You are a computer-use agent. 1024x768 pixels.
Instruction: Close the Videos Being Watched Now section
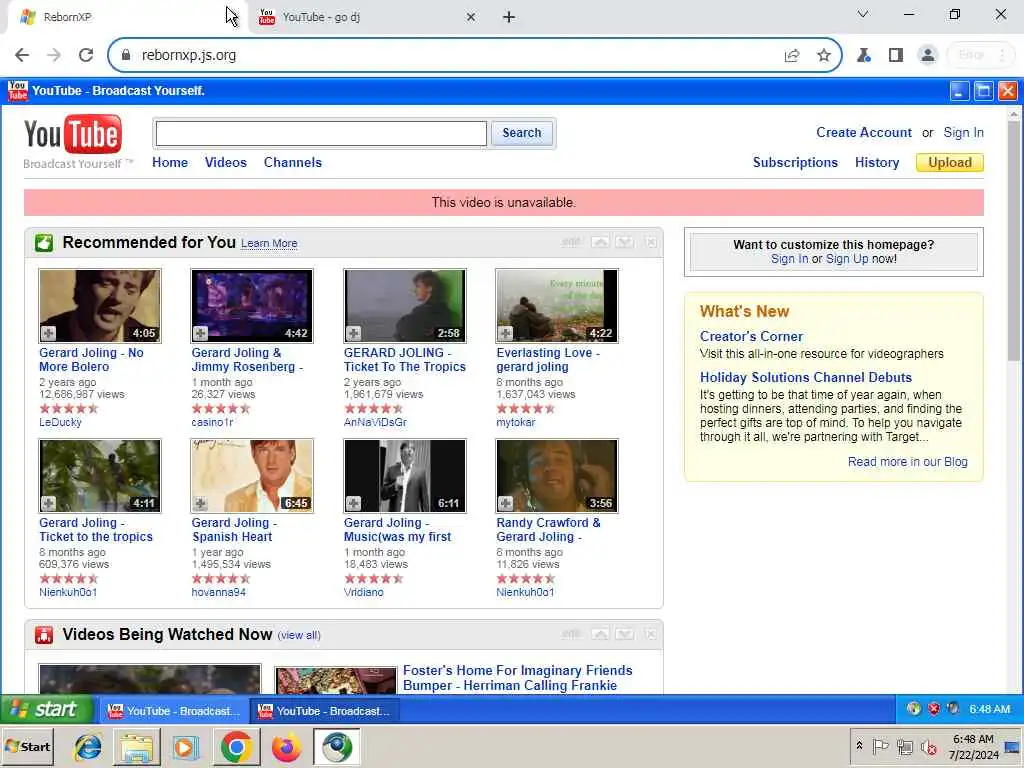coord(650,634)
